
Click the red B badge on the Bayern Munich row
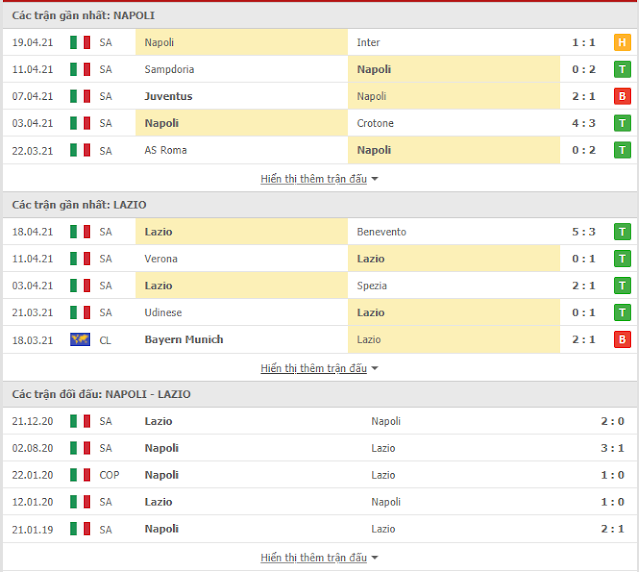622,340
